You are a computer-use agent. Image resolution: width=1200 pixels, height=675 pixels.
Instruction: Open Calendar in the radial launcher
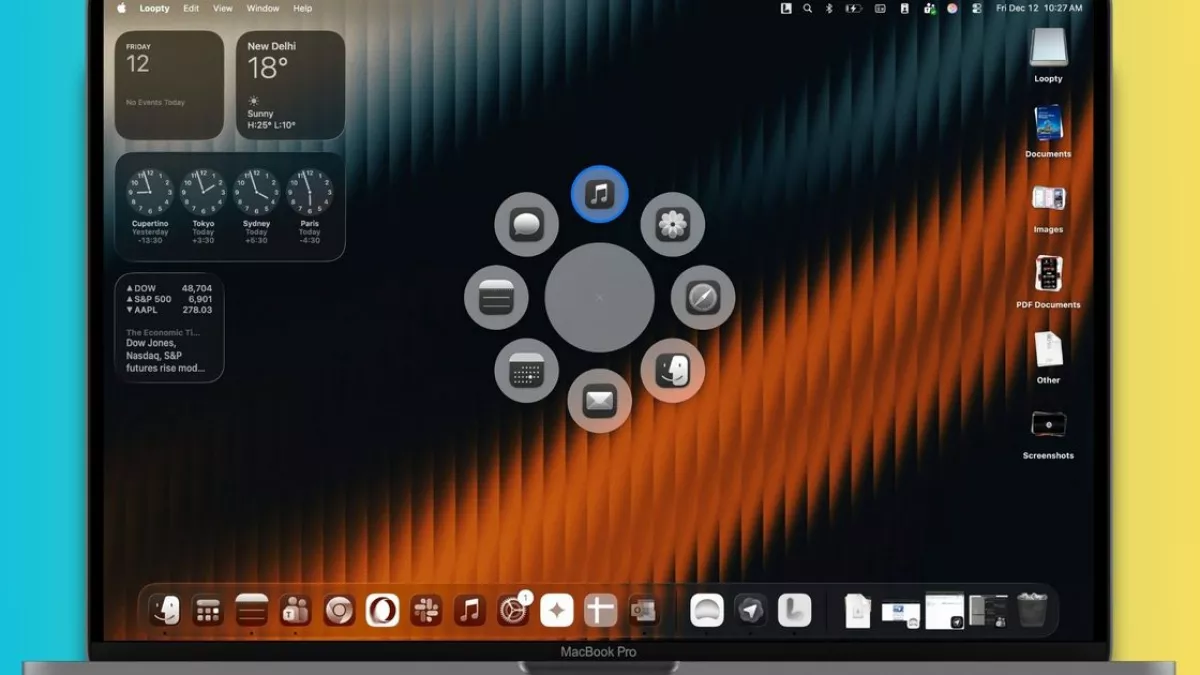(x=526, y=371)
